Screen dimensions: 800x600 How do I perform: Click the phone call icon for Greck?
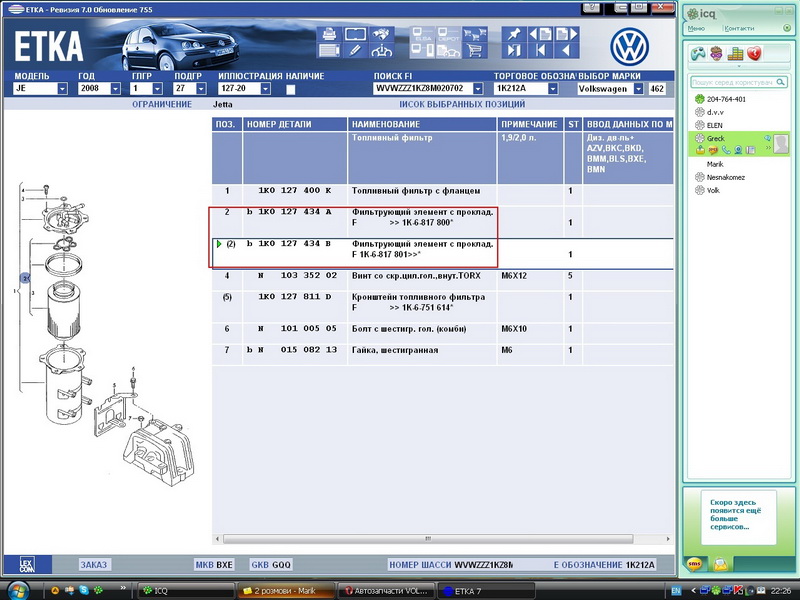[726, 150]
